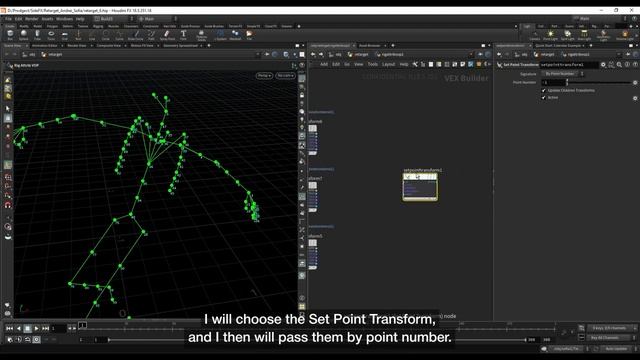640x360 pixels.
Task: Open the Persp camera view dropdown
Action: click(x=264, y=76)
